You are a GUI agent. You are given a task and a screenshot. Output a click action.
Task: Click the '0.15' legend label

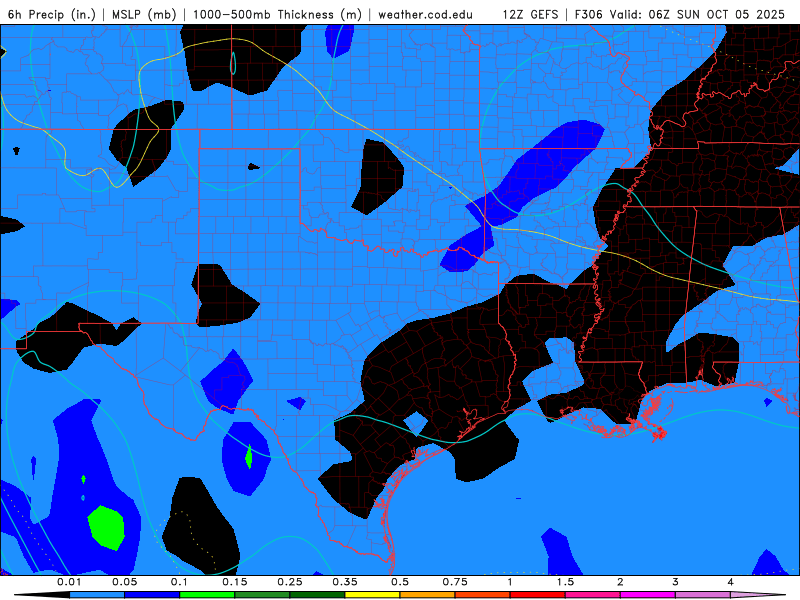click(235, 582)
